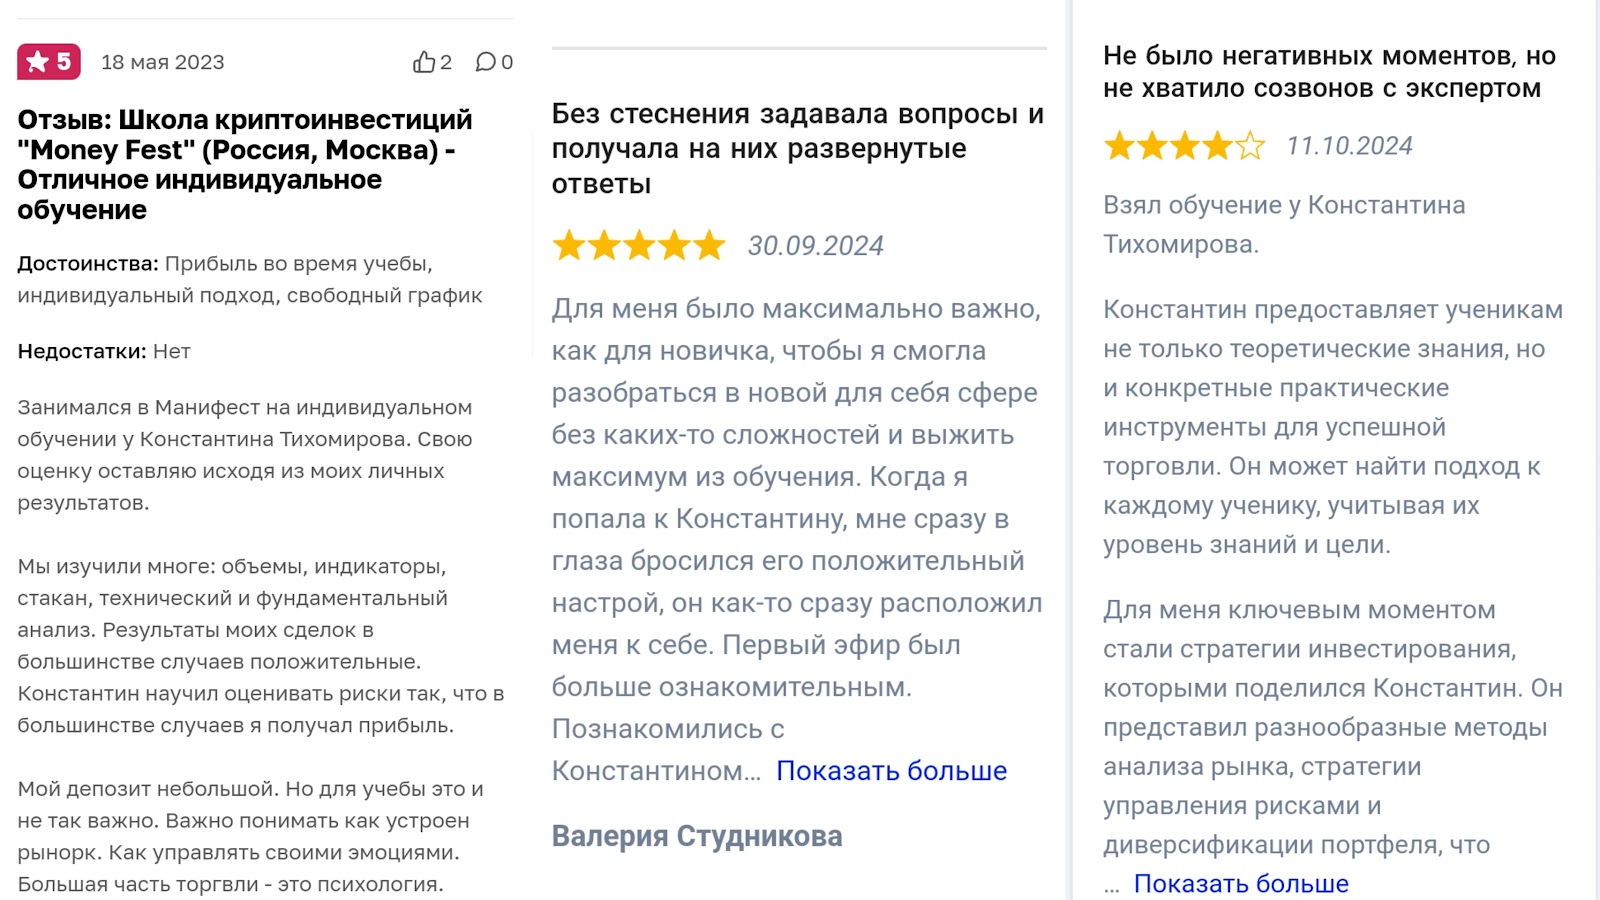1600x900 pixels.
Task: Click the date 18 мая 2023
Action: click(162, 62)
